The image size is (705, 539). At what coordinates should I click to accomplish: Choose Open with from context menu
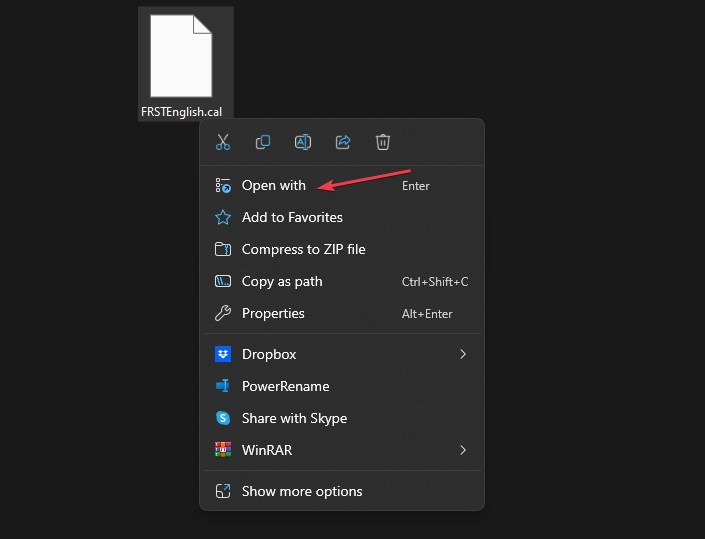tap(342, 186)
